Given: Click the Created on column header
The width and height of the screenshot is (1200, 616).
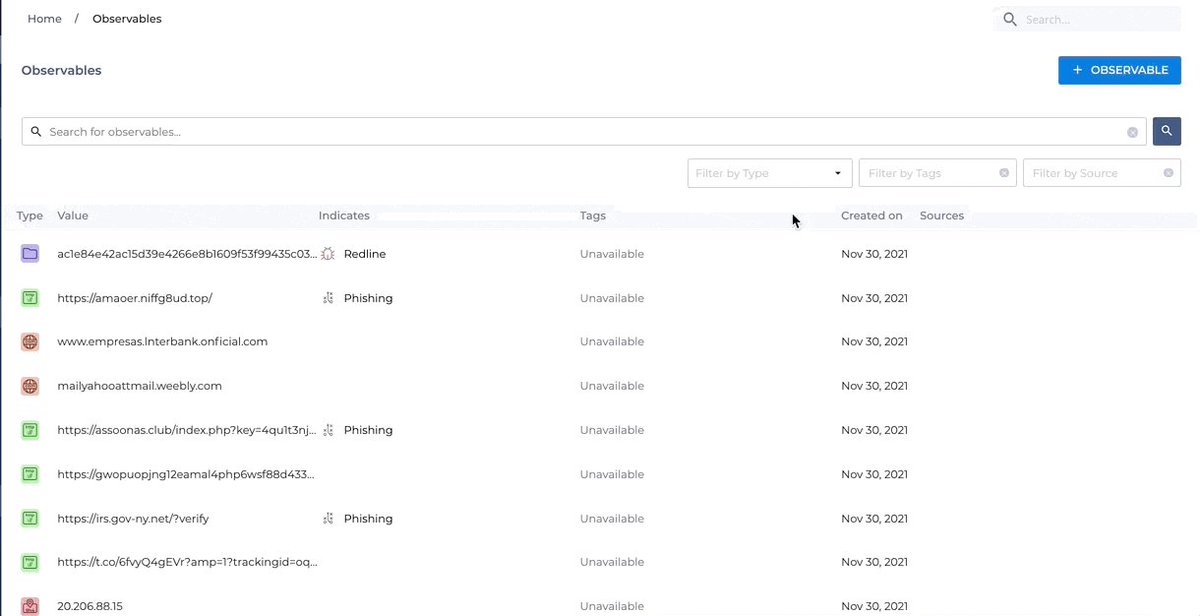Looking at the screenshot, I should pos(872,216).
